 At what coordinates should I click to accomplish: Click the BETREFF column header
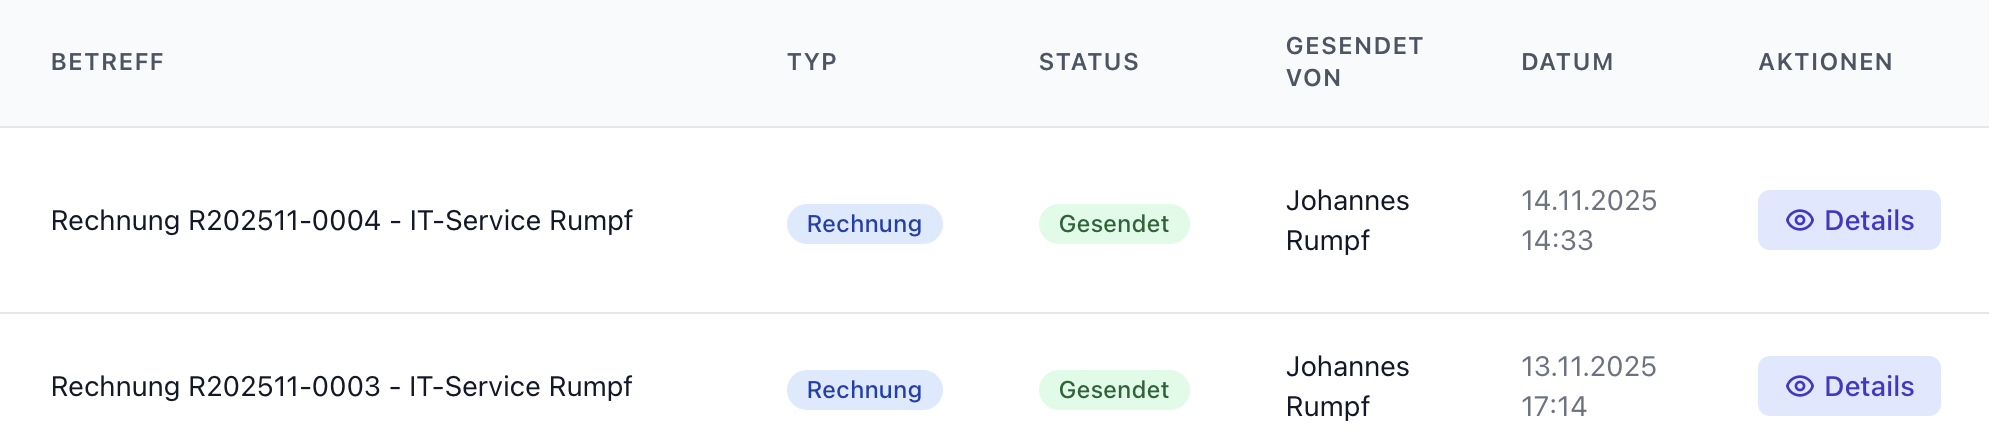tap(107, 62)
